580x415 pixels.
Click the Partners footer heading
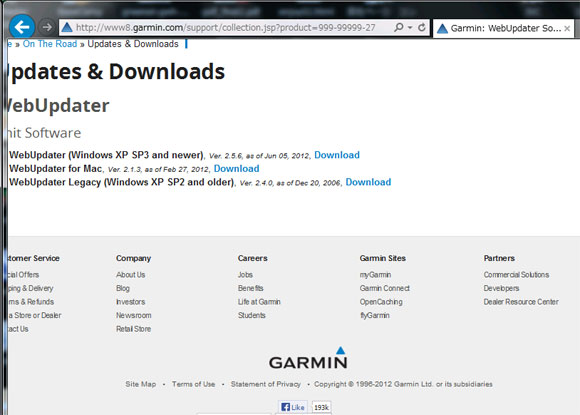499,258
